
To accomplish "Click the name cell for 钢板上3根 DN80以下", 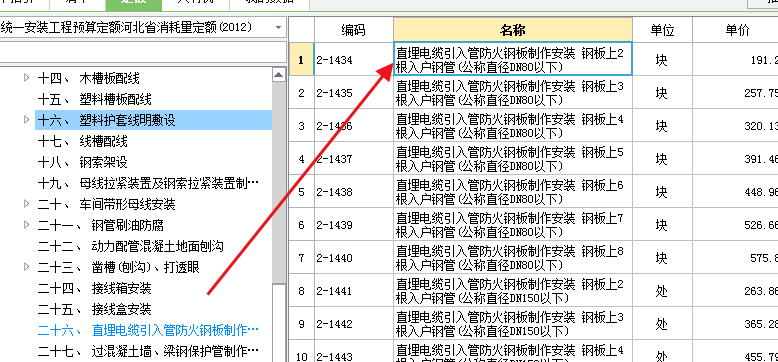I will tap(513, 93).
